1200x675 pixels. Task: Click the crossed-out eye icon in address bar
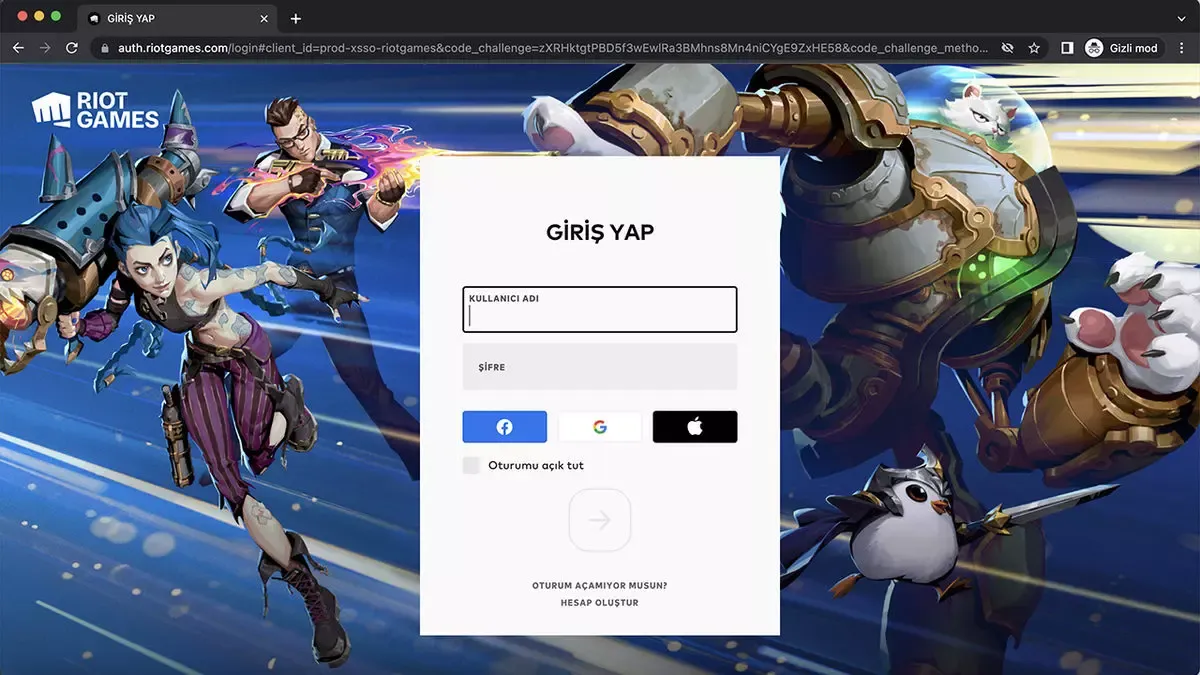(1007, 47)
